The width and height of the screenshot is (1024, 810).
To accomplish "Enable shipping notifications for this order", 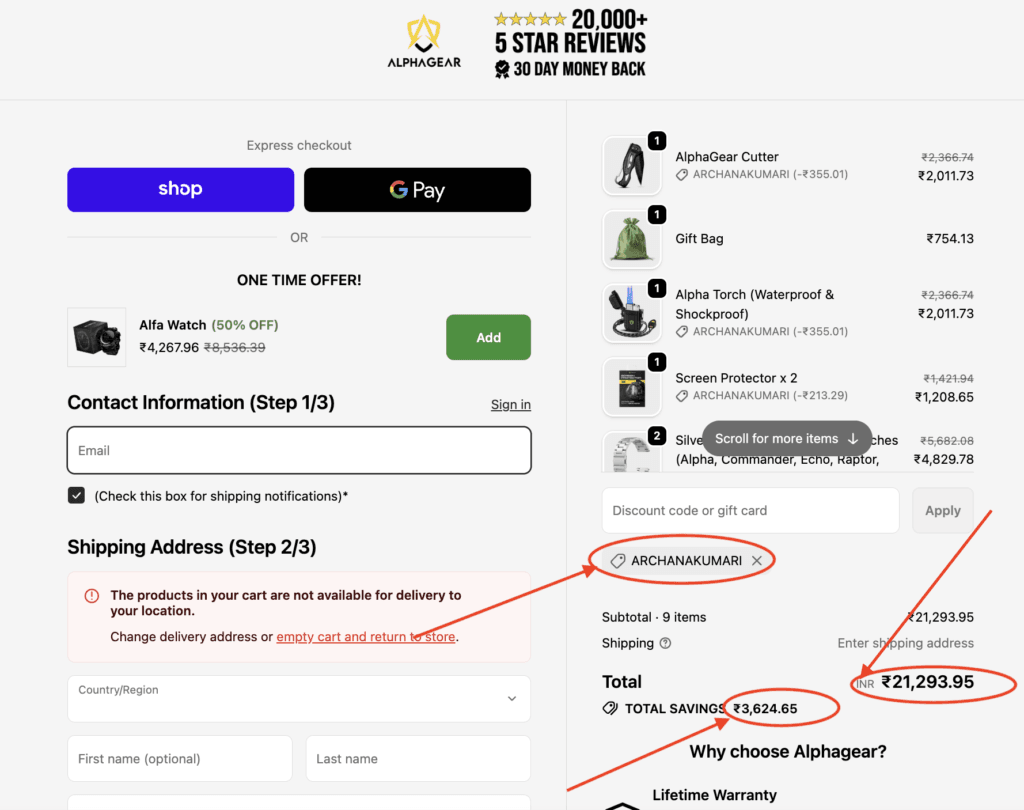I will (76, 494).
